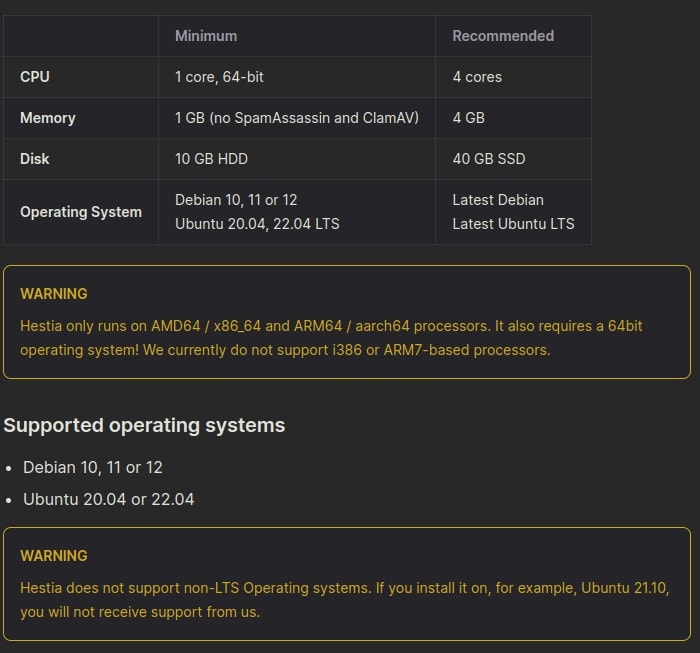Select the 'Disk' row label
700x653 pixels.
tap(34, 159)
